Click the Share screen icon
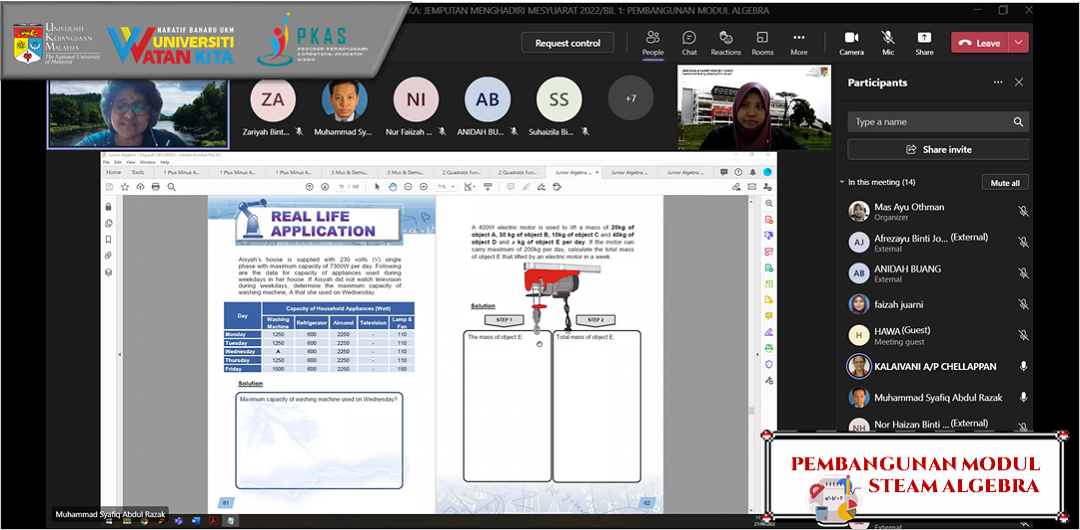The image size is (1080, 530). tap(924, 42)
